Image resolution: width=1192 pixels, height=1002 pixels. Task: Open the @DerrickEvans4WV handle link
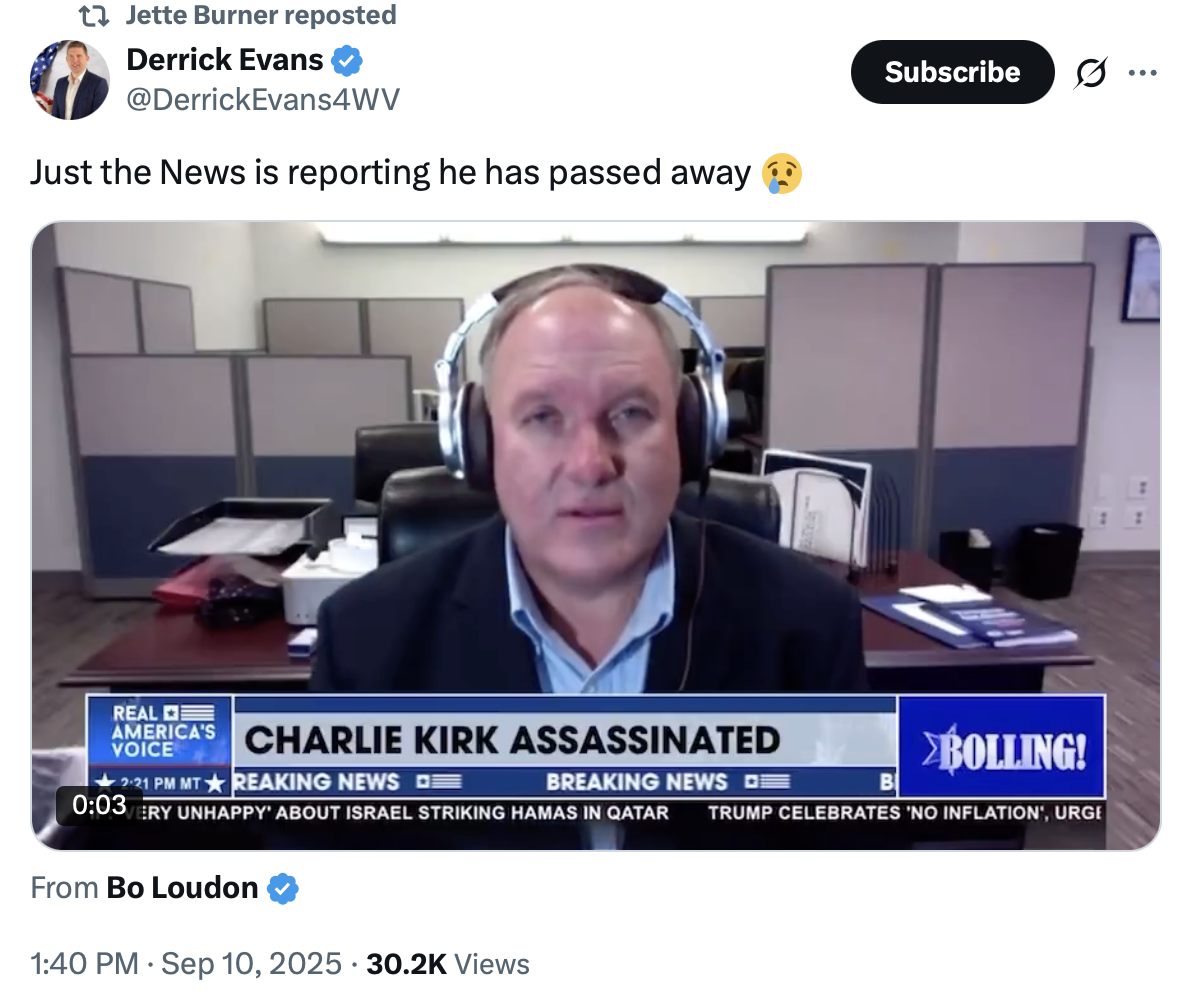[x=263, y=100]
